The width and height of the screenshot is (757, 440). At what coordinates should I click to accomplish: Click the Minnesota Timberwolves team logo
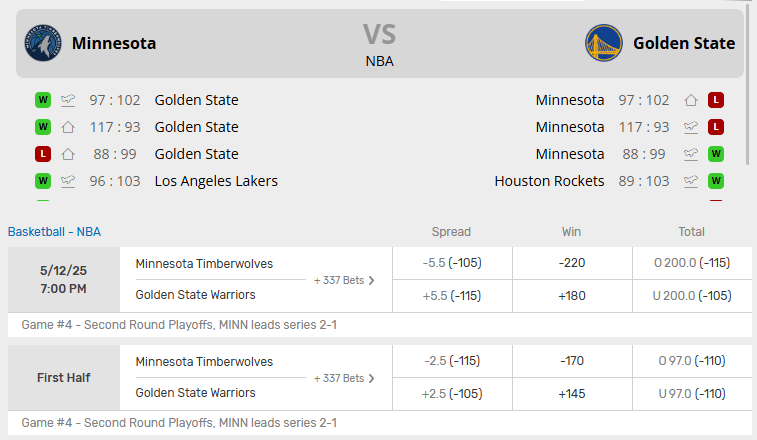(x=43, y=43)
